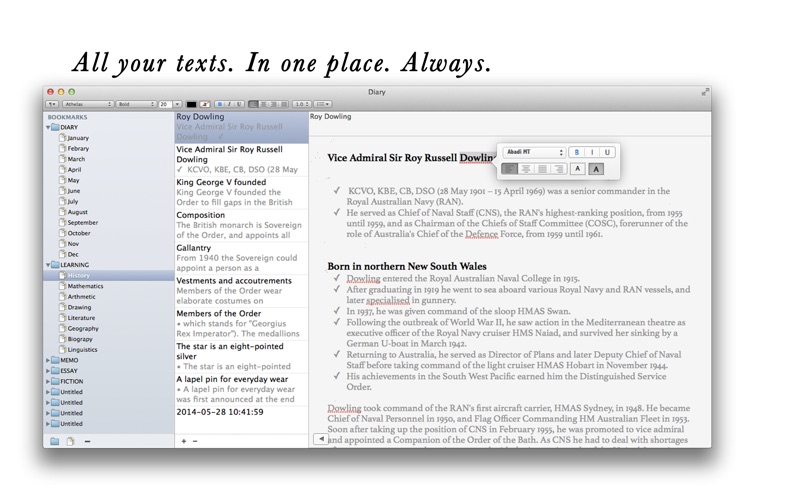Open the Abadi MT font dropdown in popup
Viewport: 800px width, 500px height.
(534, 152)
